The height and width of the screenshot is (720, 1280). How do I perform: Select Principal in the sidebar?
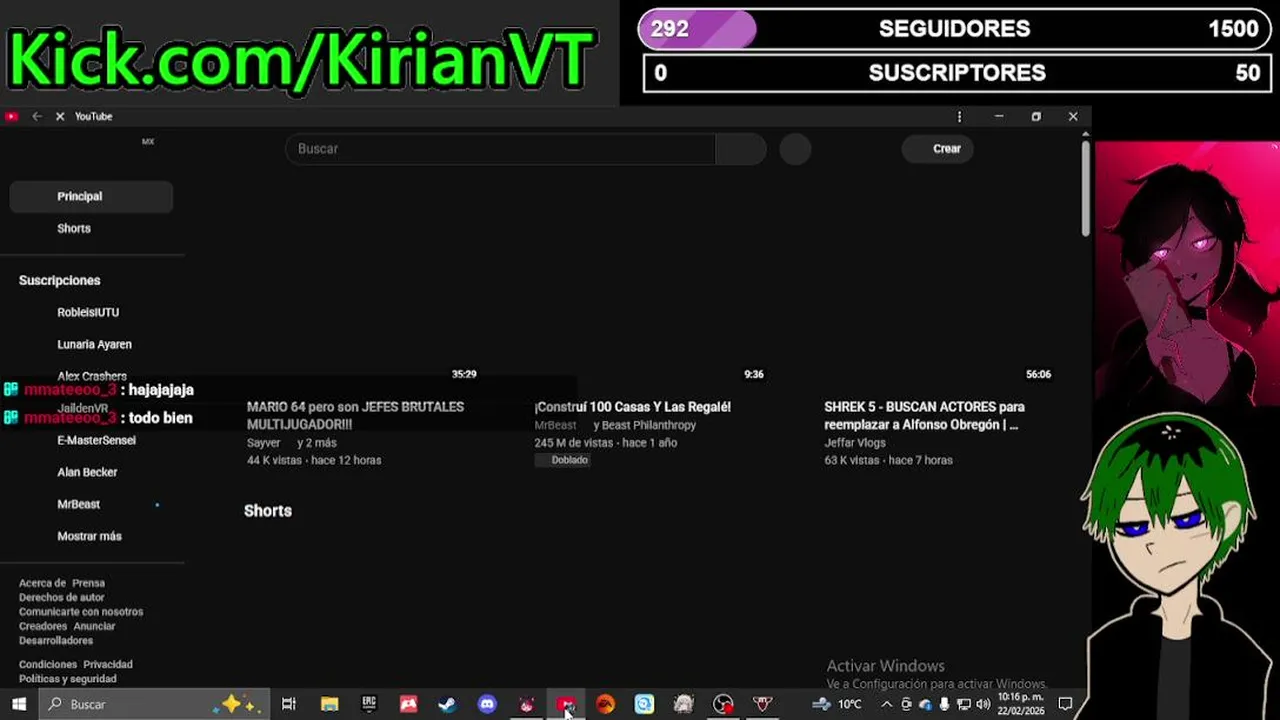tap(91, 197)
